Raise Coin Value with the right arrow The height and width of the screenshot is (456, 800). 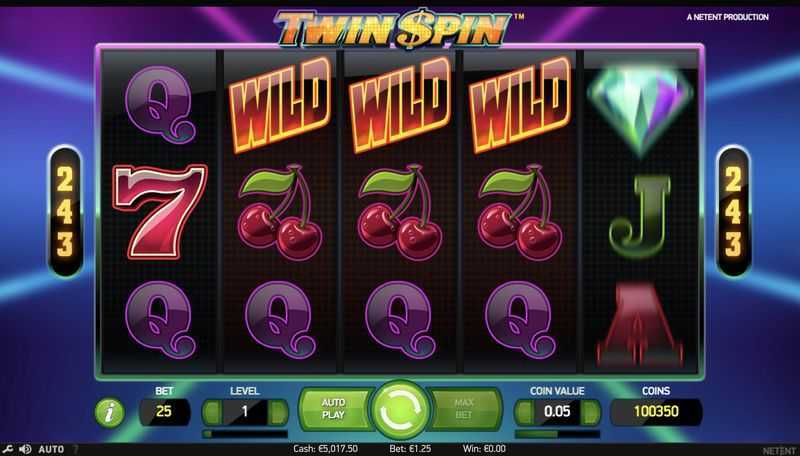[591, 412]
